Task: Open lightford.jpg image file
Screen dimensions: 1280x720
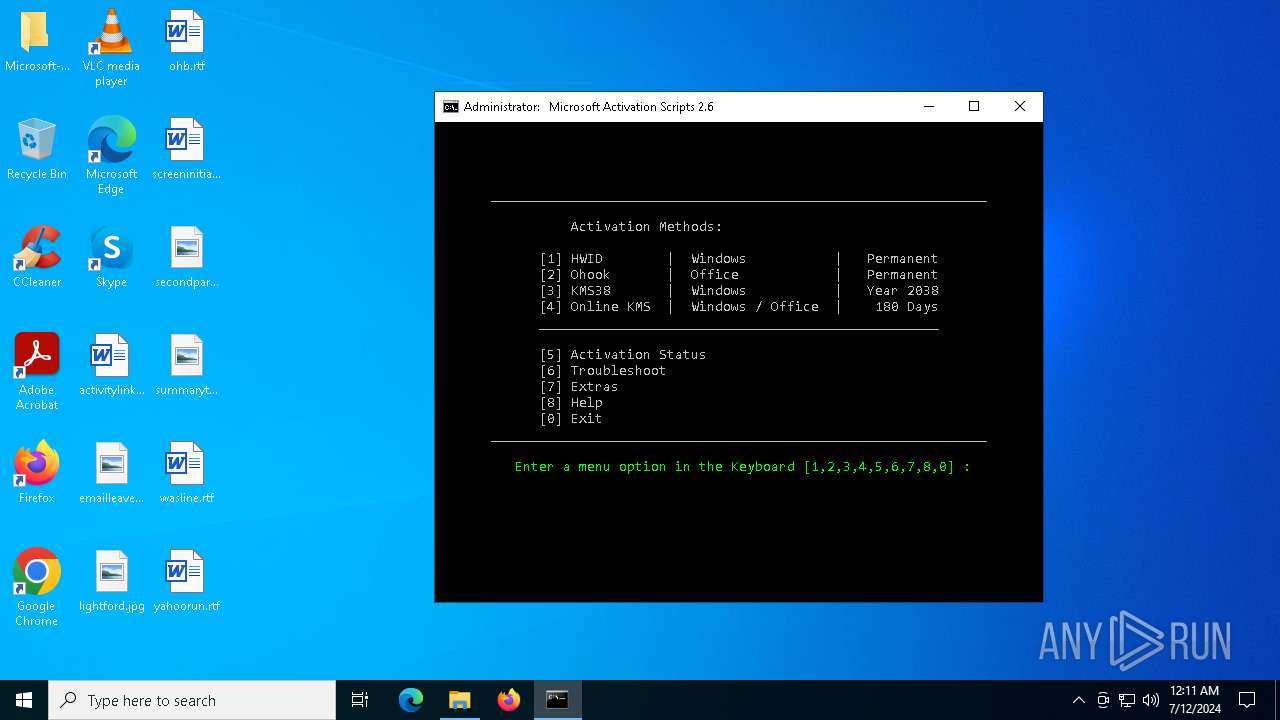Action: pyautogui.click(x=111, y=582)
